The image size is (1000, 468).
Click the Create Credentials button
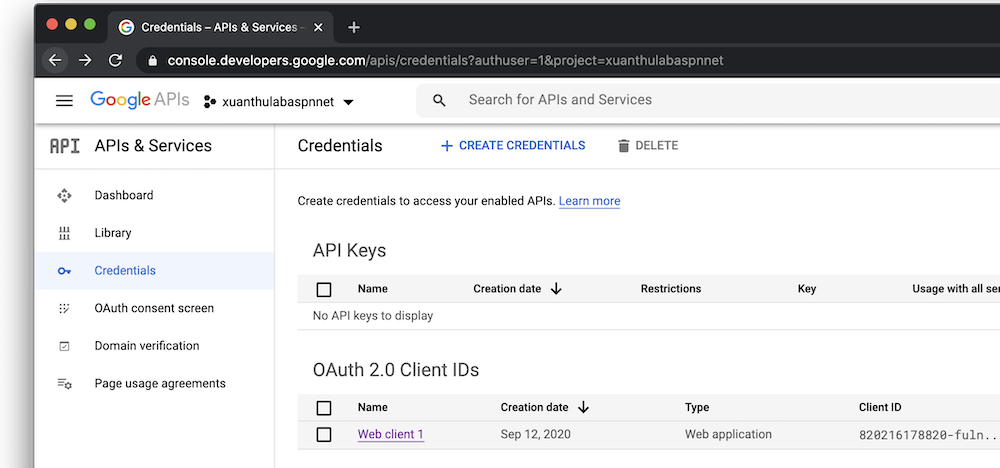coord(512,146)
